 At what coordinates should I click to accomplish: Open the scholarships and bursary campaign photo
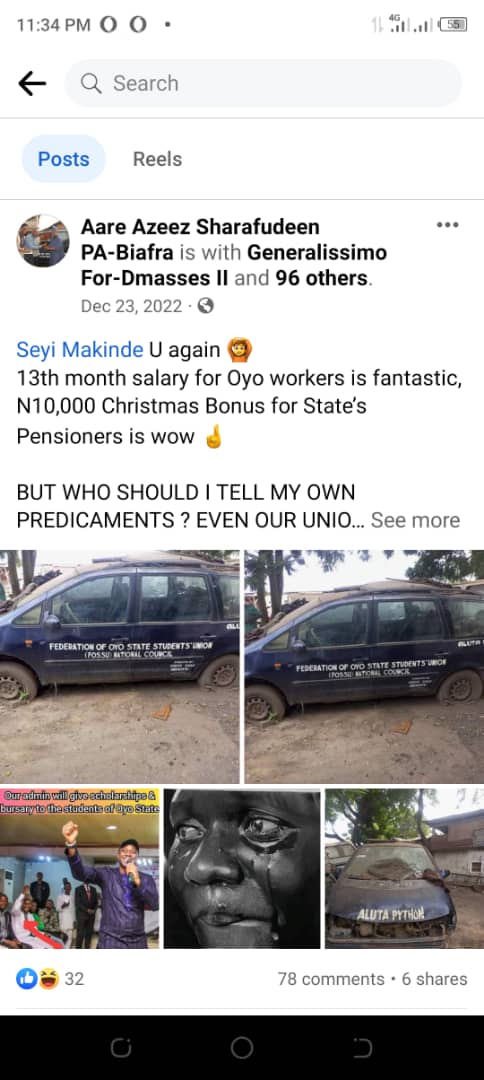tap(80, 869)
